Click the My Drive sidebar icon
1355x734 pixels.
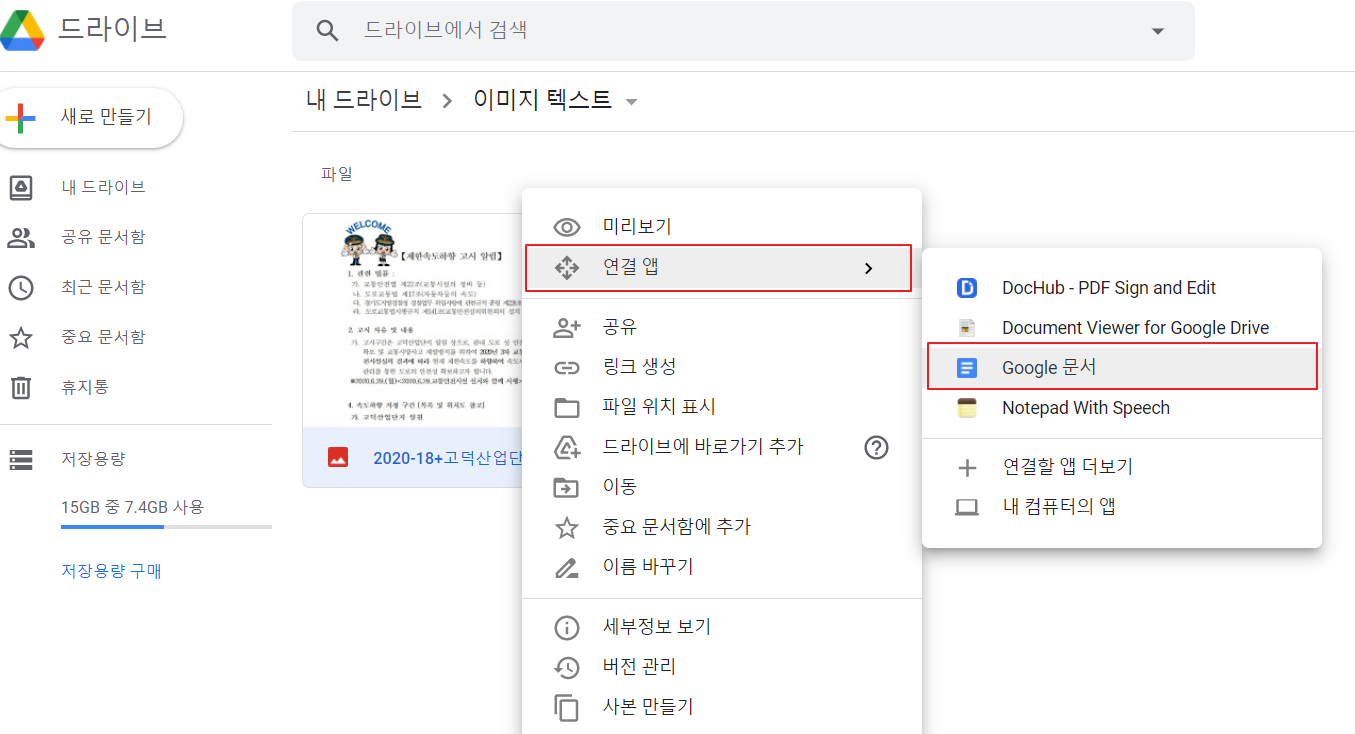tap(21, 187)
